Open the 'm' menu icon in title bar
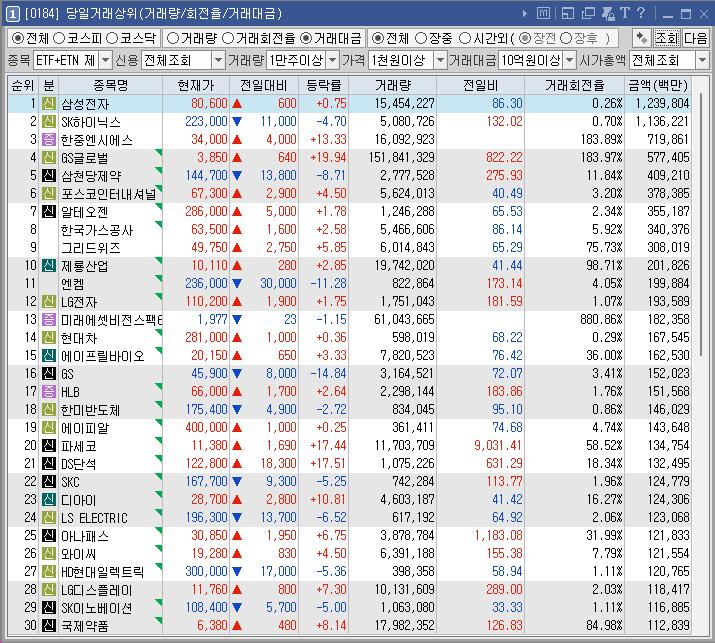 click(543, 13)
